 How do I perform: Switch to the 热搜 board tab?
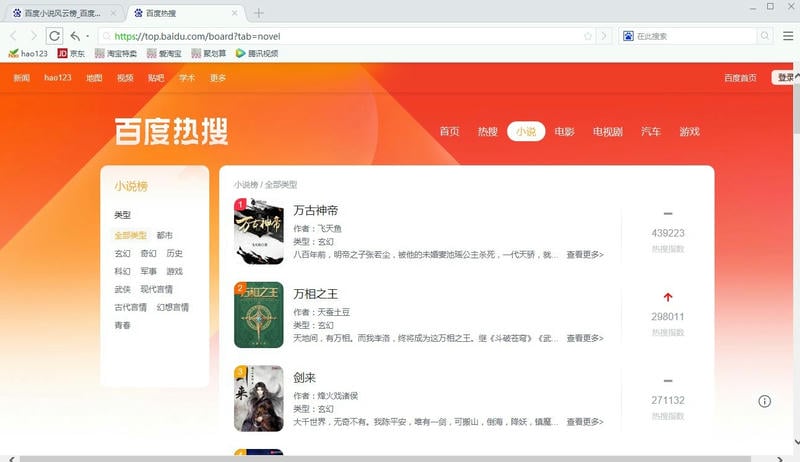click(x=488, y=132)
